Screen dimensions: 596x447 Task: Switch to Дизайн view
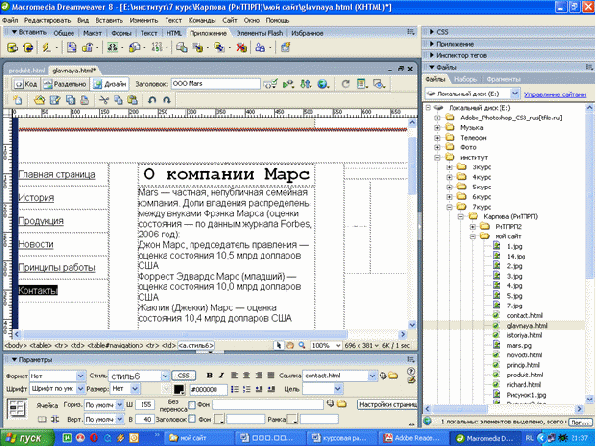pos(110,84)
